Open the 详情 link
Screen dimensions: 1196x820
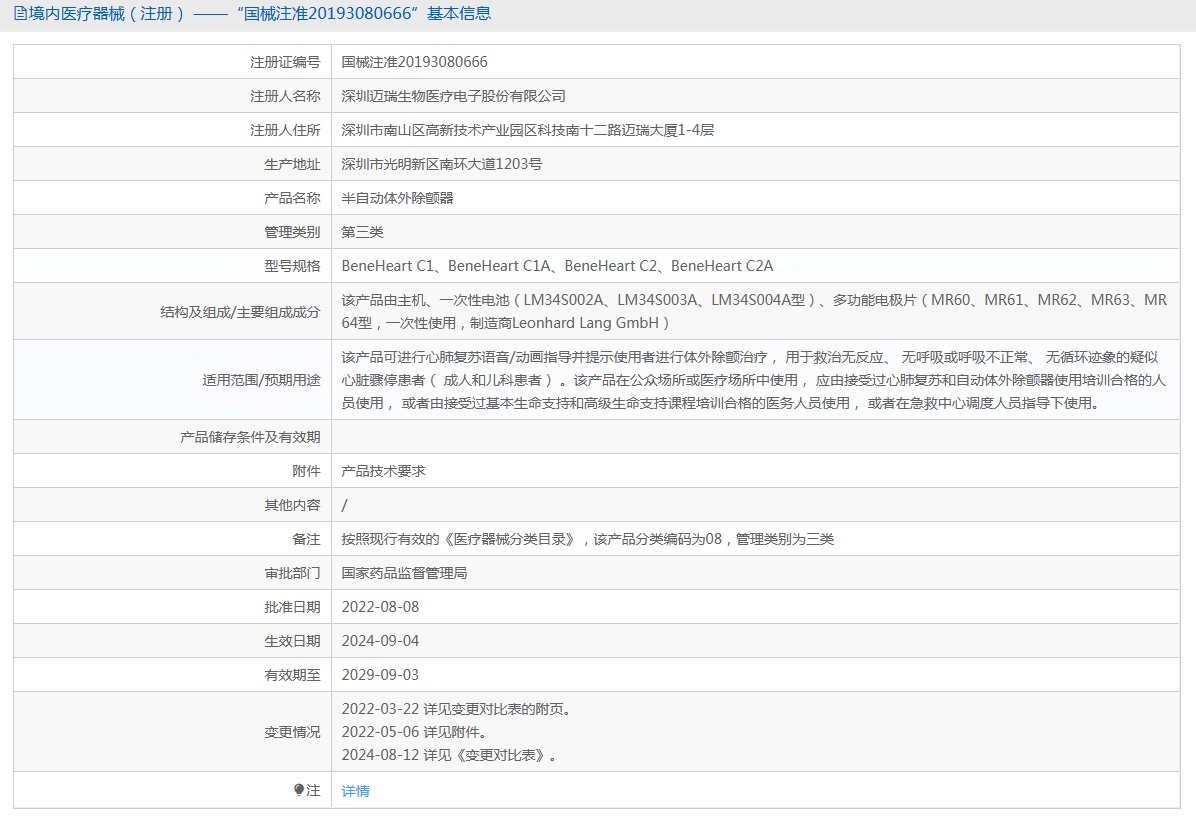[x=355, y=791]
